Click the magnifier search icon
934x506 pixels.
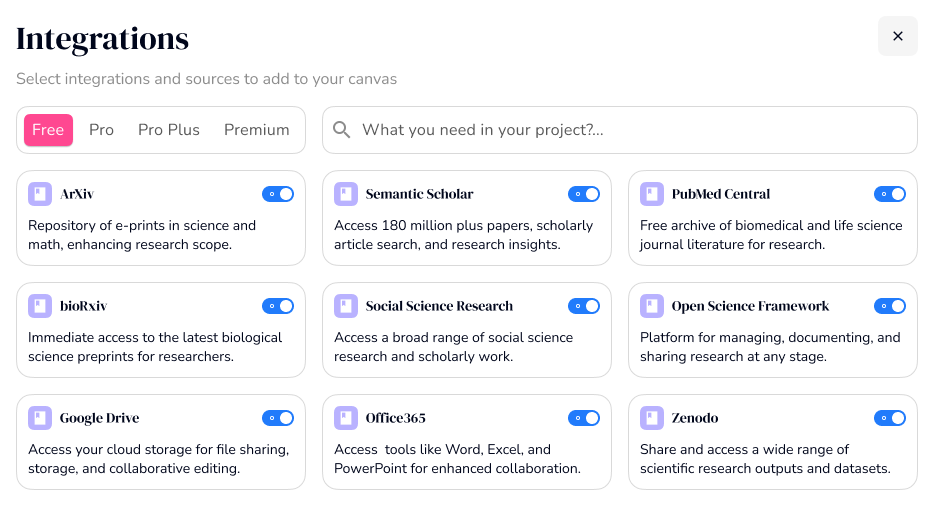point(341,130)
